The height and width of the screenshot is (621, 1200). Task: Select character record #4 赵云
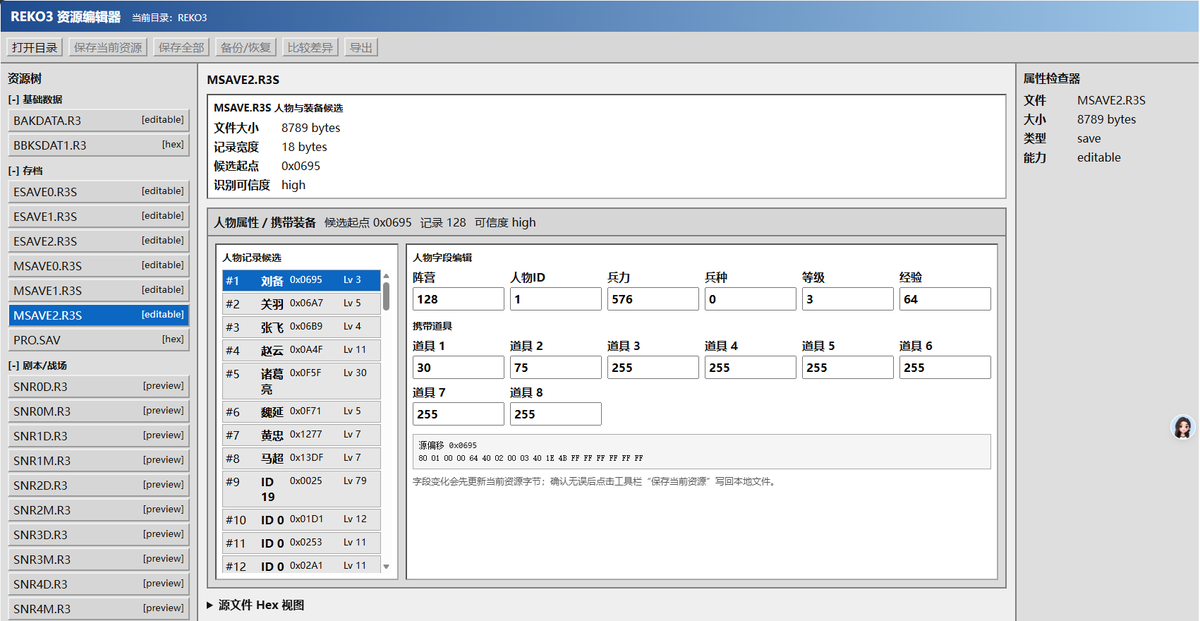[x=301, y=351]
